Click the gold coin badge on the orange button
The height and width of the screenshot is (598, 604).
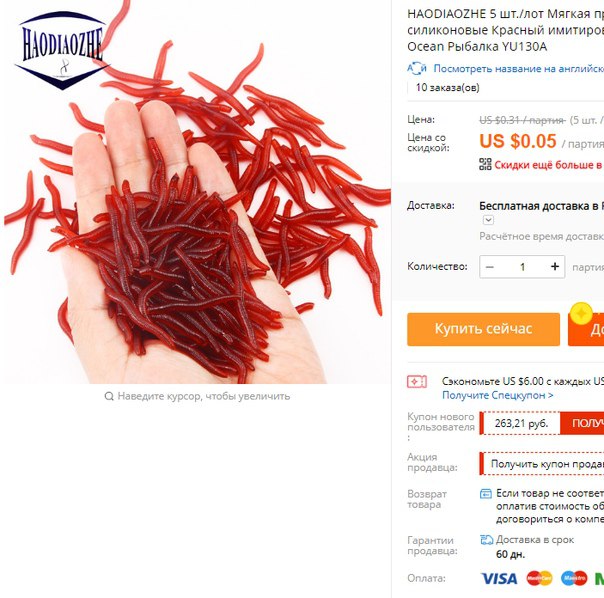pyautogui.click(x=581, y=314)
